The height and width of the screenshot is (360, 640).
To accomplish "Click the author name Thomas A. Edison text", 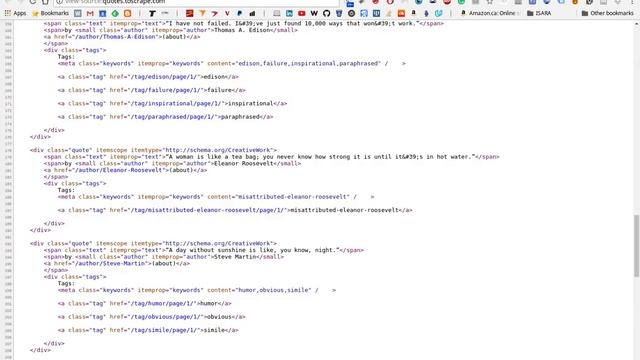I will [x=242, y=30].
